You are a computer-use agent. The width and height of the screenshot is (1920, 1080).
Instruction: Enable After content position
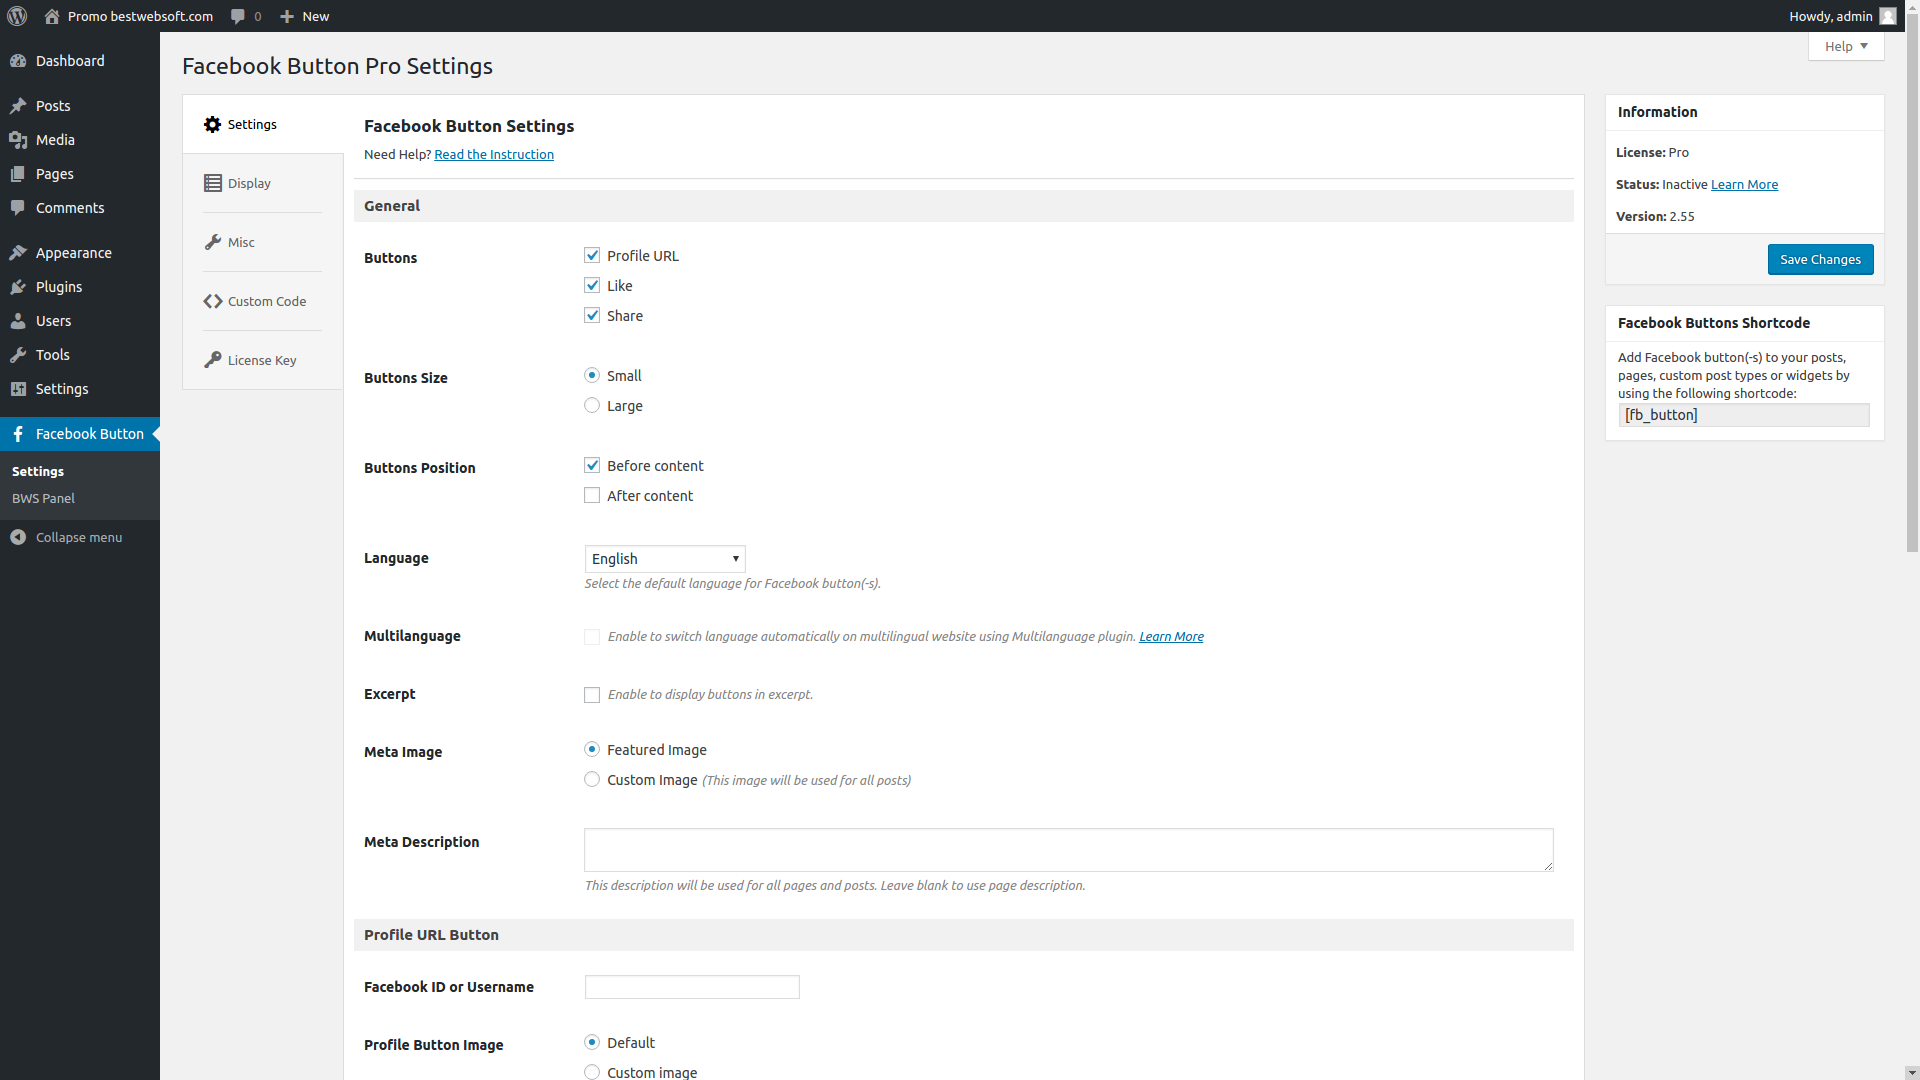[592, 496]
